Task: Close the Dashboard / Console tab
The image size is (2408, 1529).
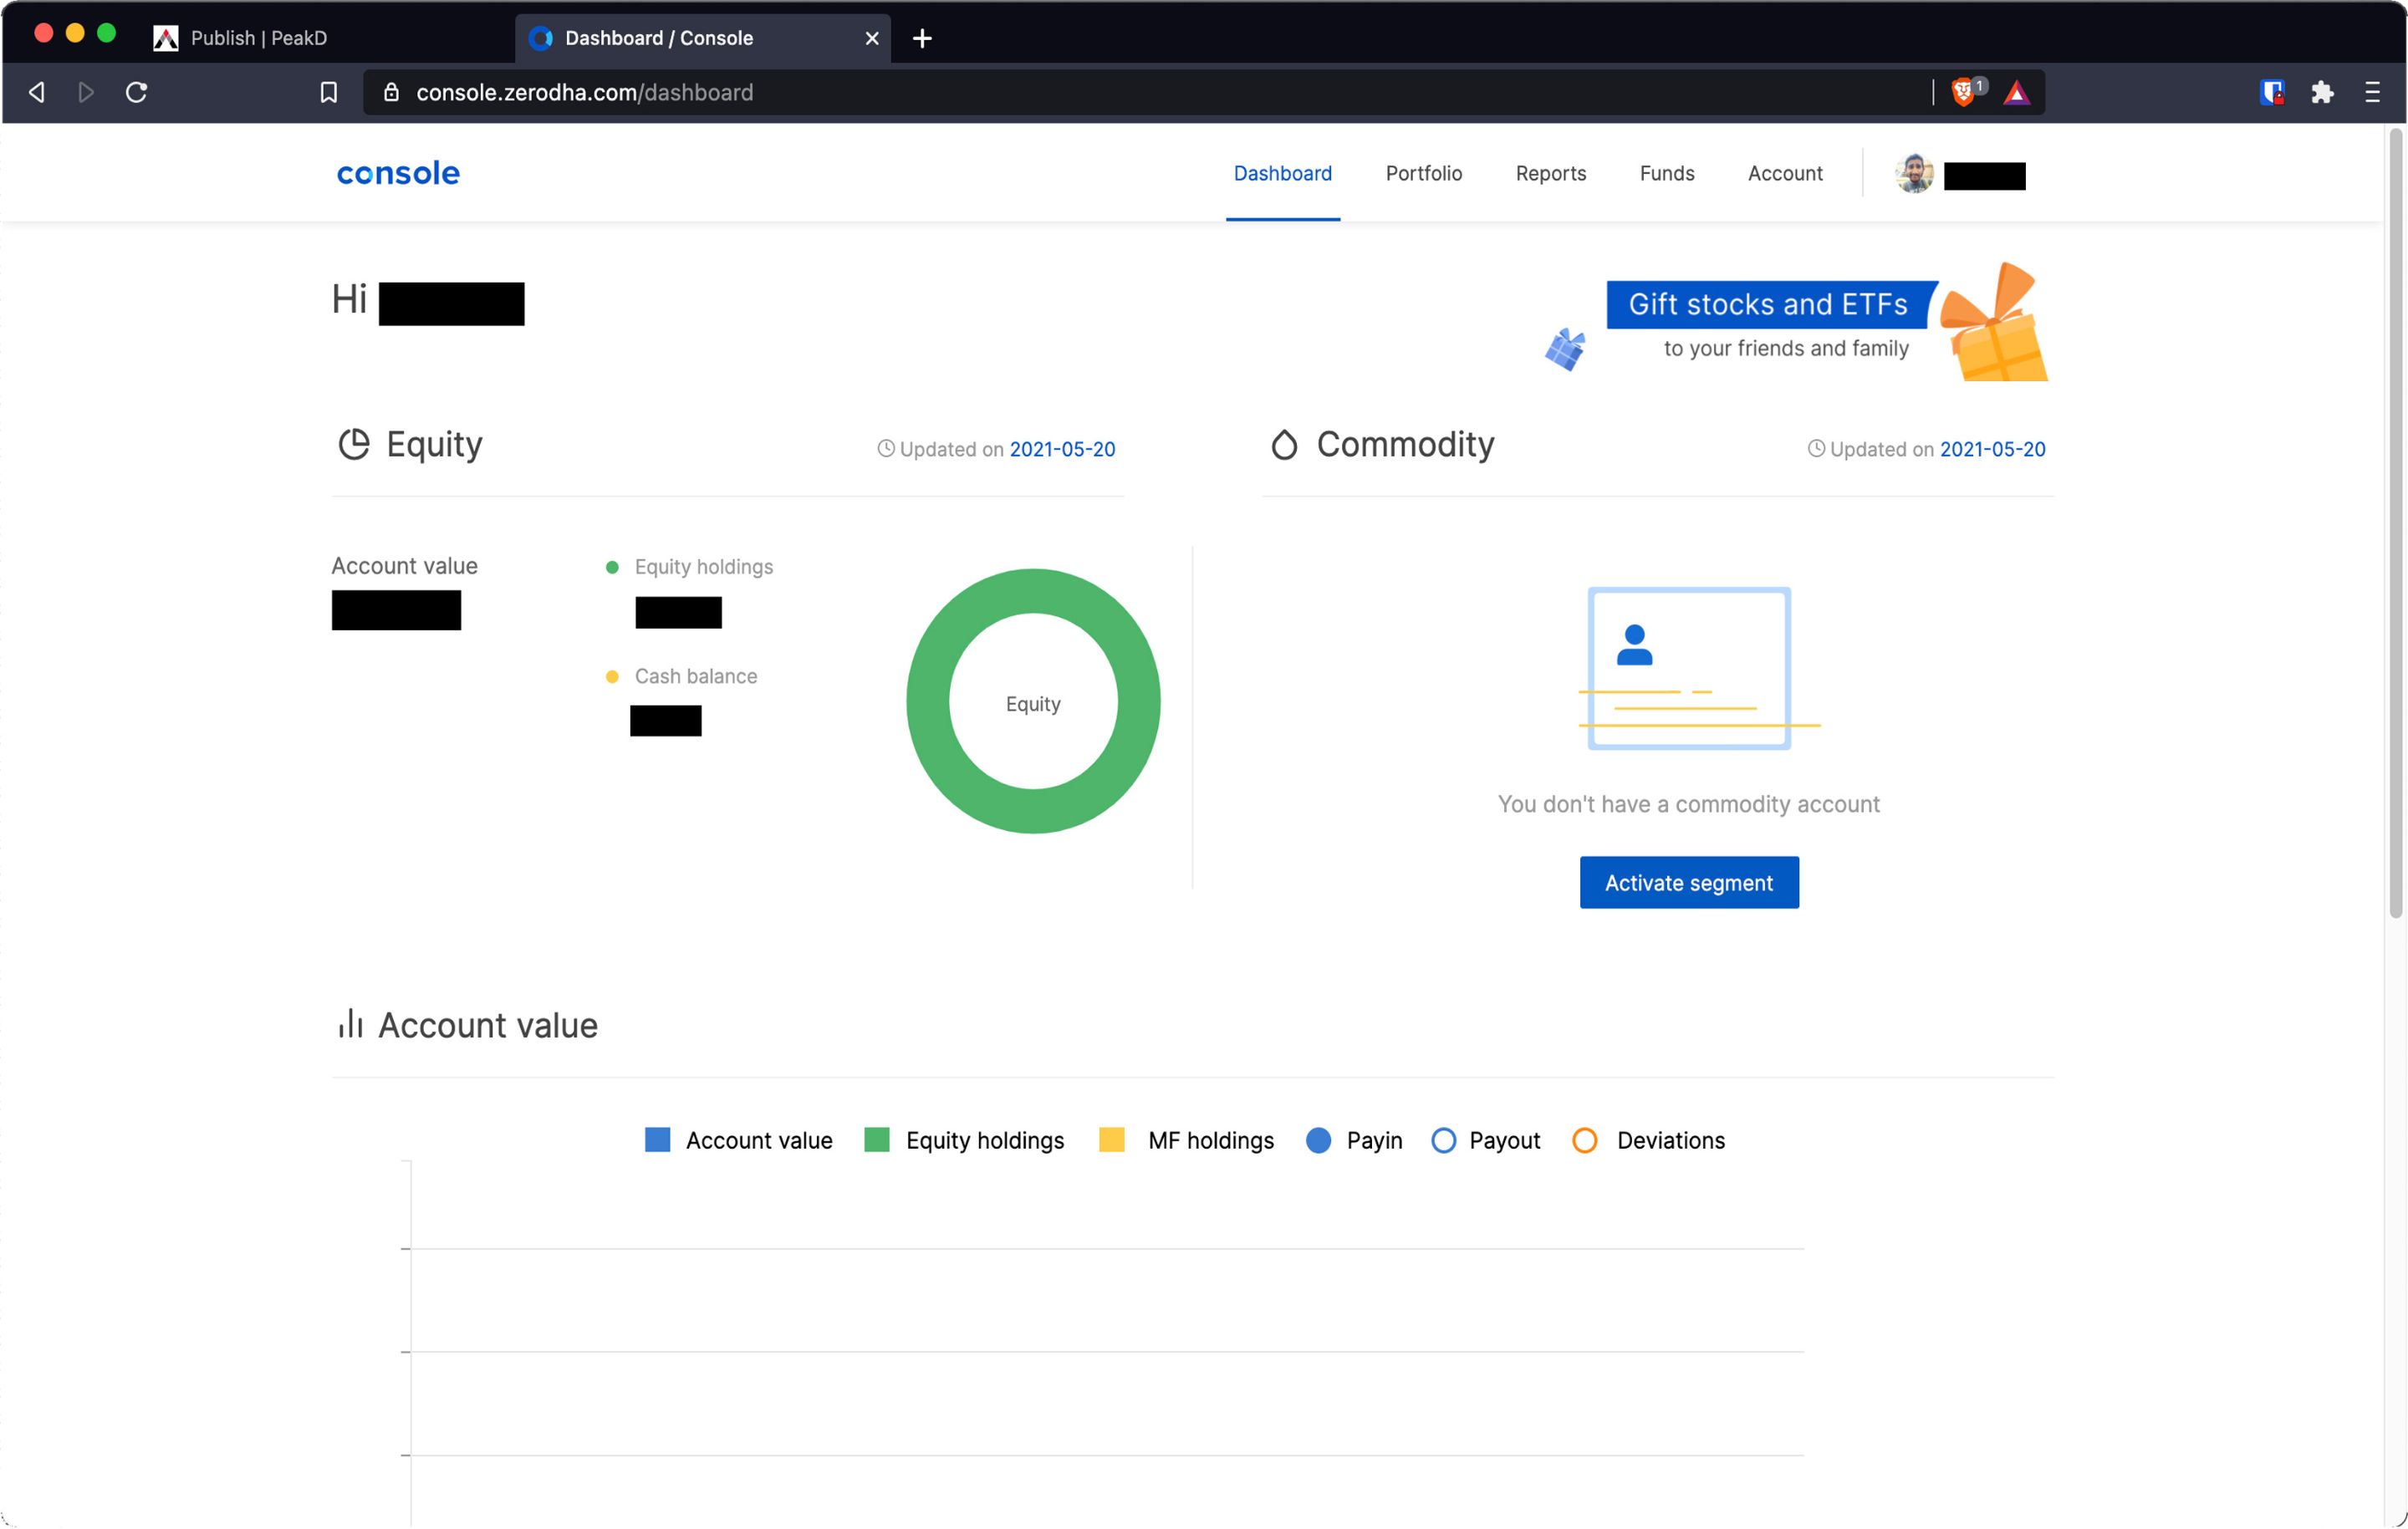Action: 872,38
